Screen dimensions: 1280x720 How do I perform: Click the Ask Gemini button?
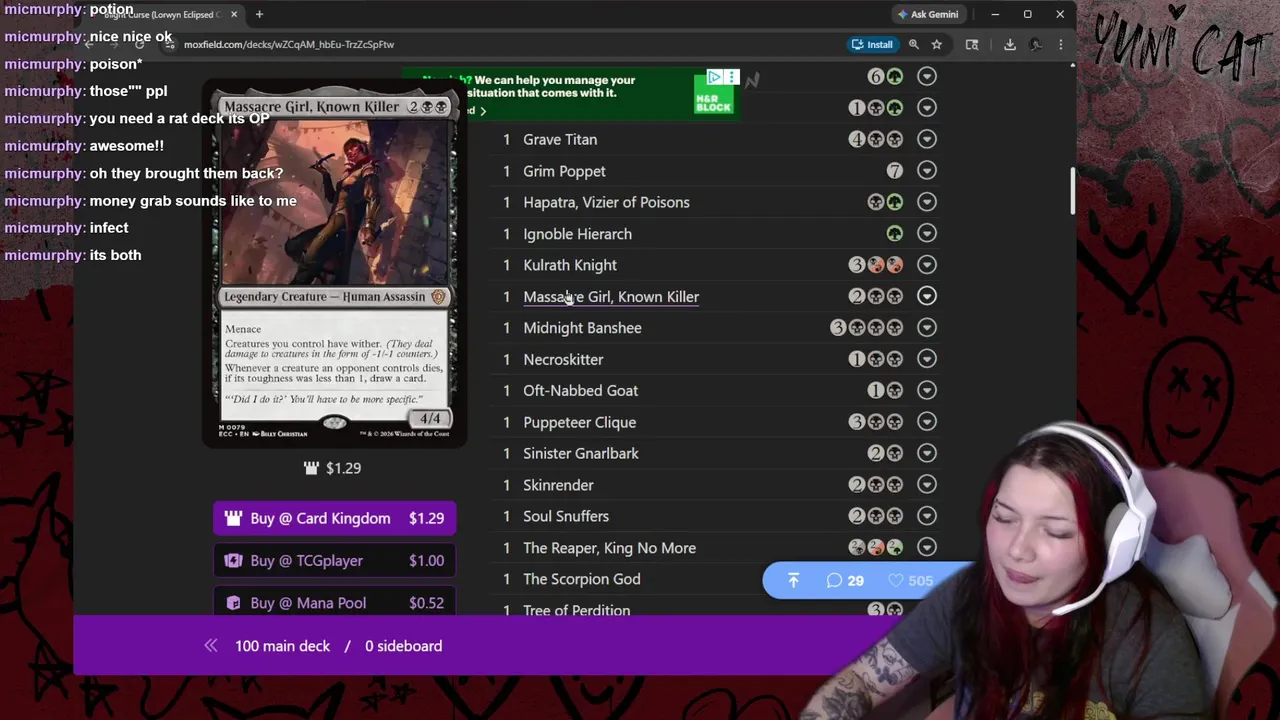[x=928, y=14]
